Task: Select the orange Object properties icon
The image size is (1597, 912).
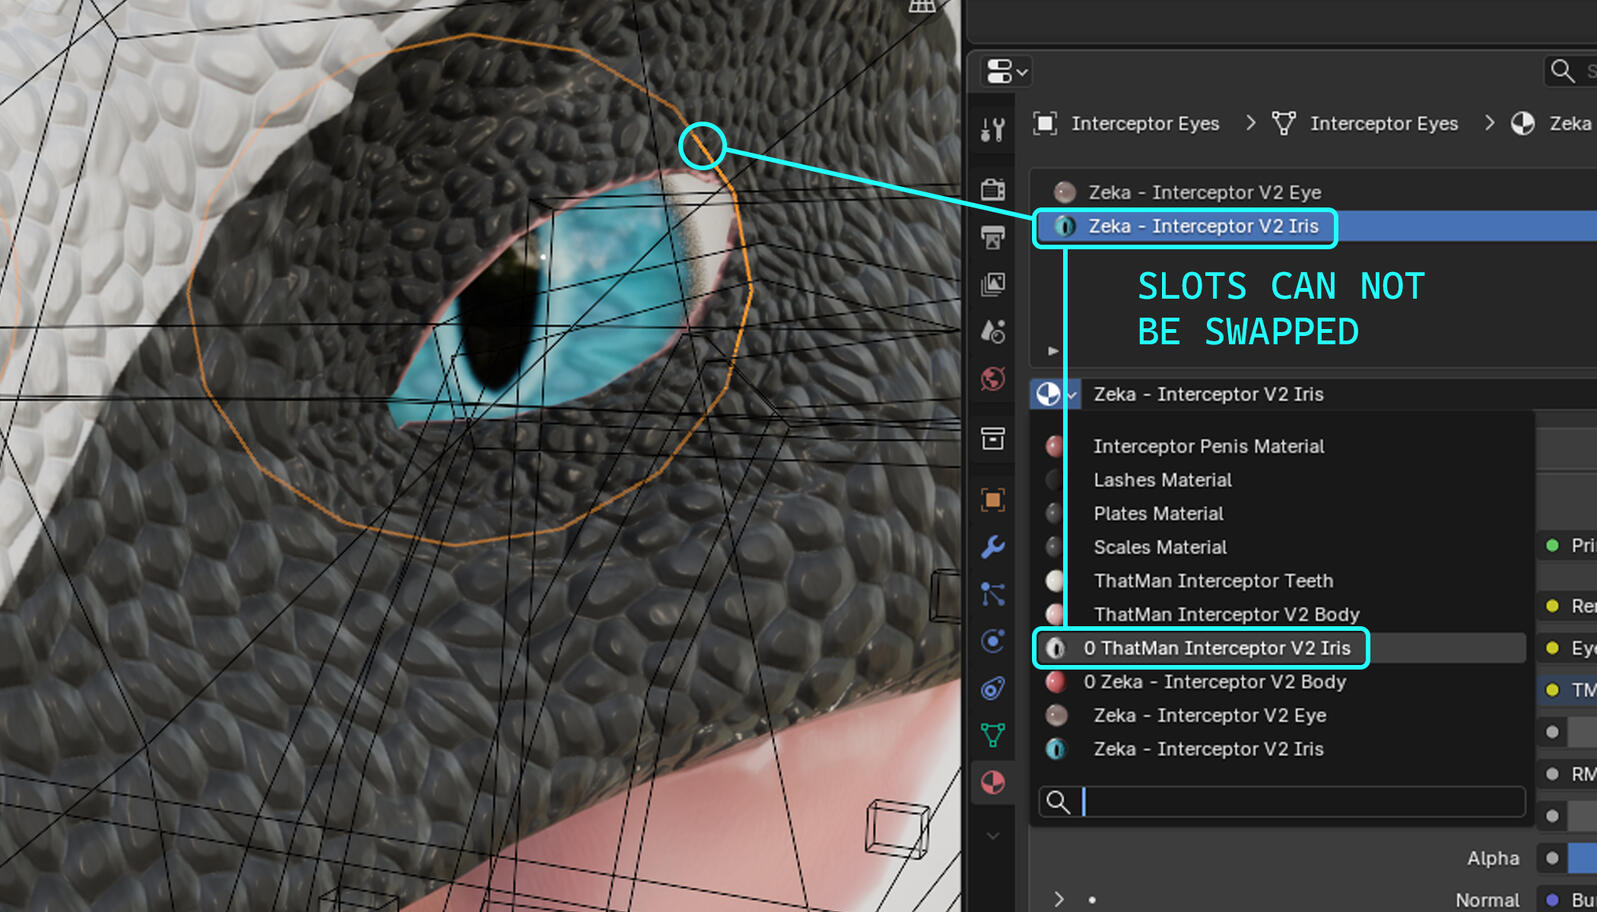Action: (993, 499)
